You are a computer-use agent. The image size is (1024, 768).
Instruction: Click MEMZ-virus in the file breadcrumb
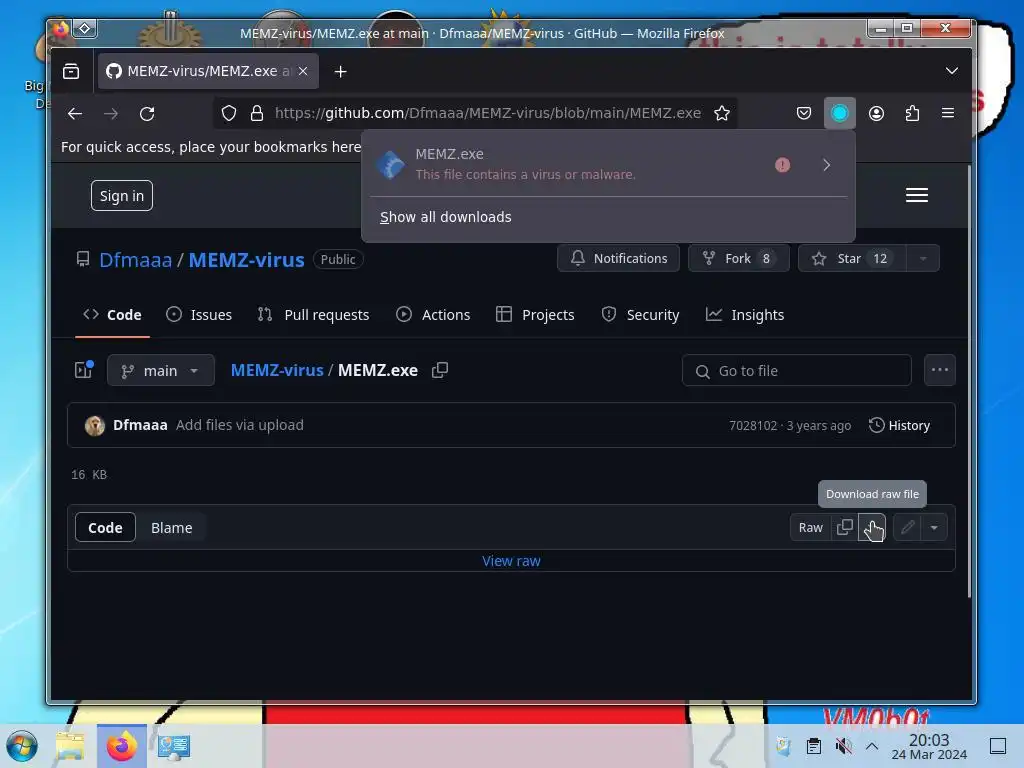277,370
